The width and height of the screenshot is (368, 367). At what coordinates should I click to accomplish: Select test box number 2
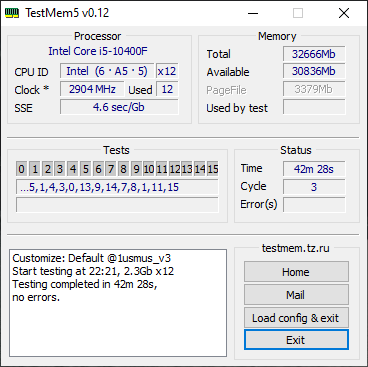click(47, 169)
